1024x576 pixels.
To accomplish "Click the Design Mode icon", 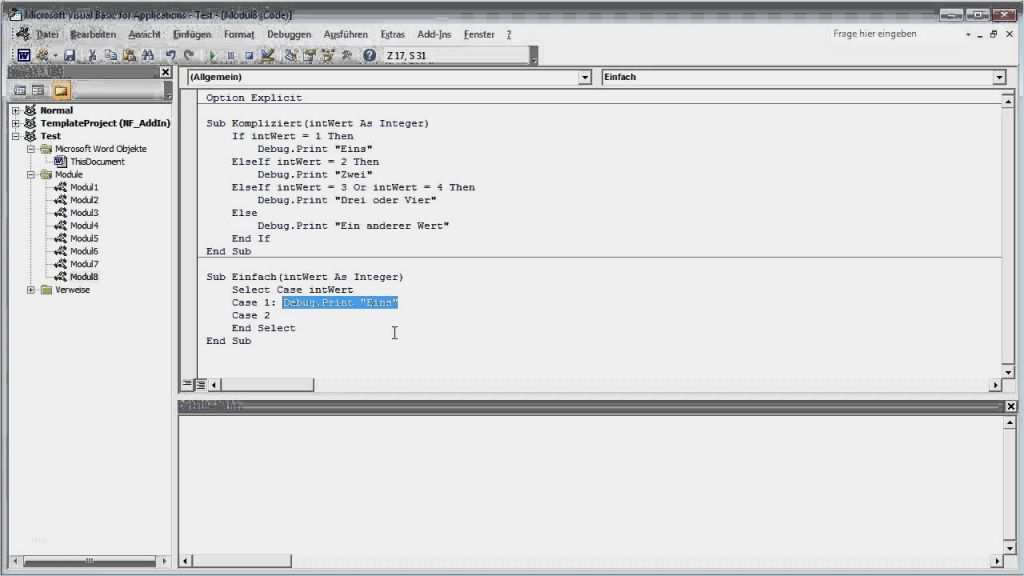I will click(x=267, y=56).
